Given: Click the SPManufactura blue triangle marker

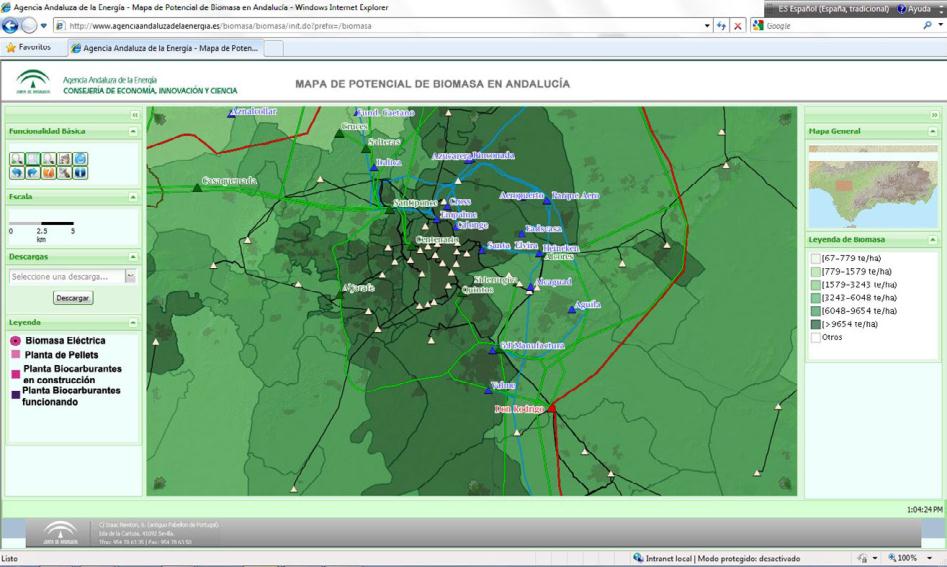Looking at the screenshot, I should (x=492, y=350).
